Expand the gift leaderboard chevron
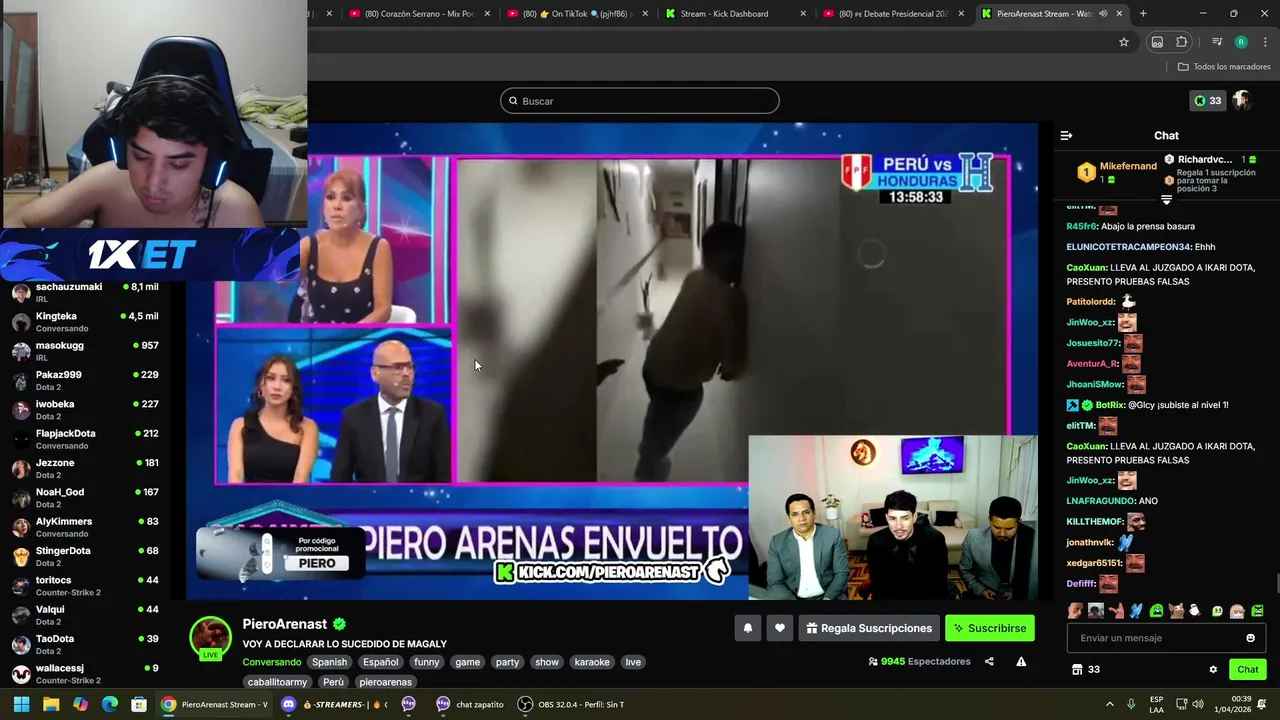 click(1166, 200)
